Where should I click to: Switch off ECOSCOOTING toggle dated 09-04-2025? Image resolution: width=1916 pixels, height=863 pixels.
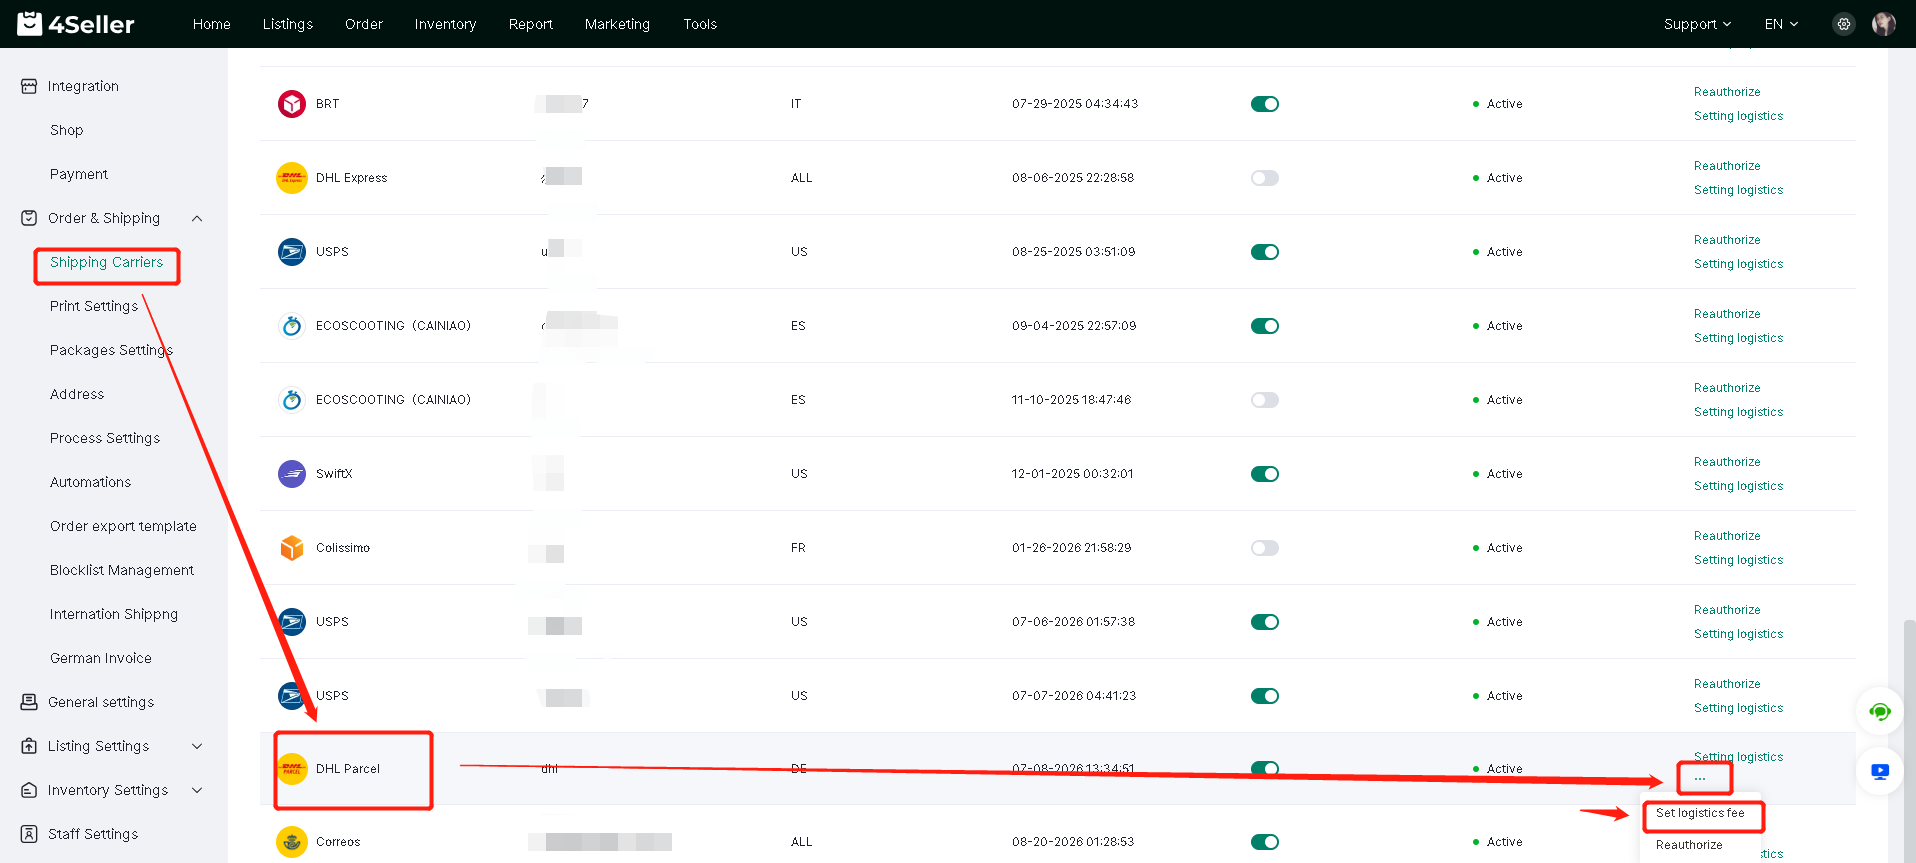[x=1265, y=326]
